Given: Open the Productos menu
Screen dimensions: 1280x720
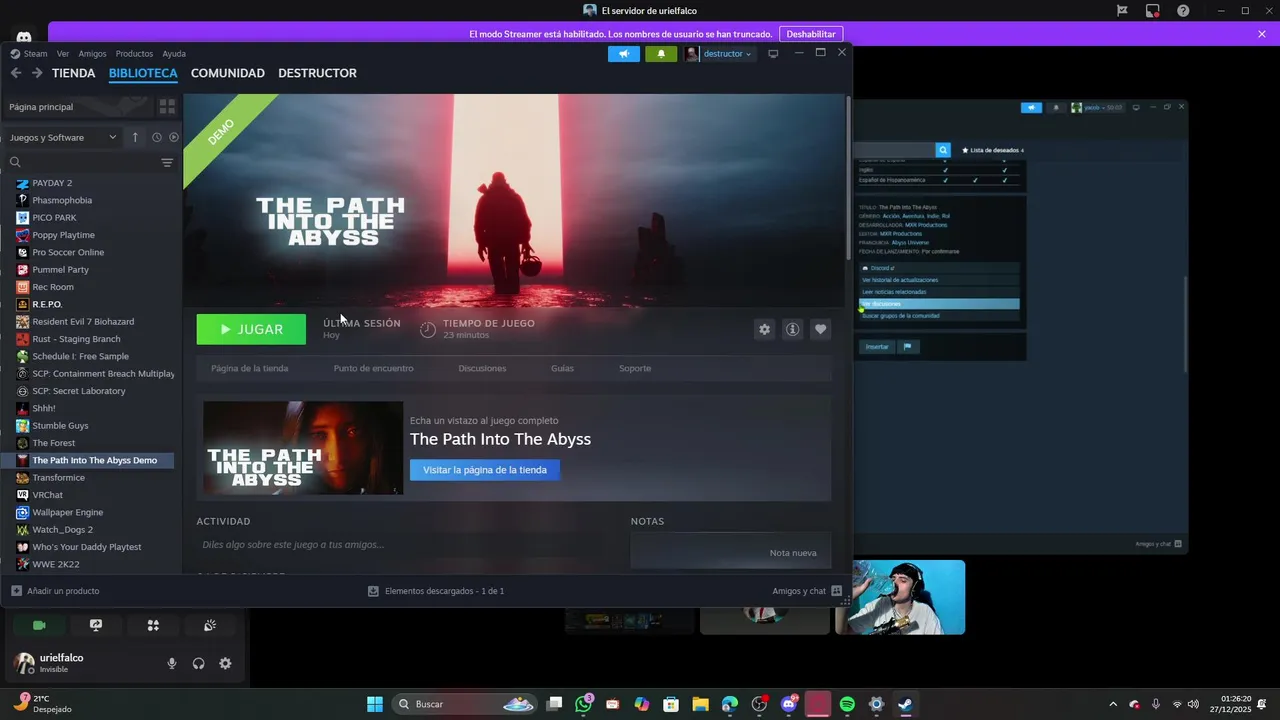Looking at the screenshot, I should click(134, 54).
